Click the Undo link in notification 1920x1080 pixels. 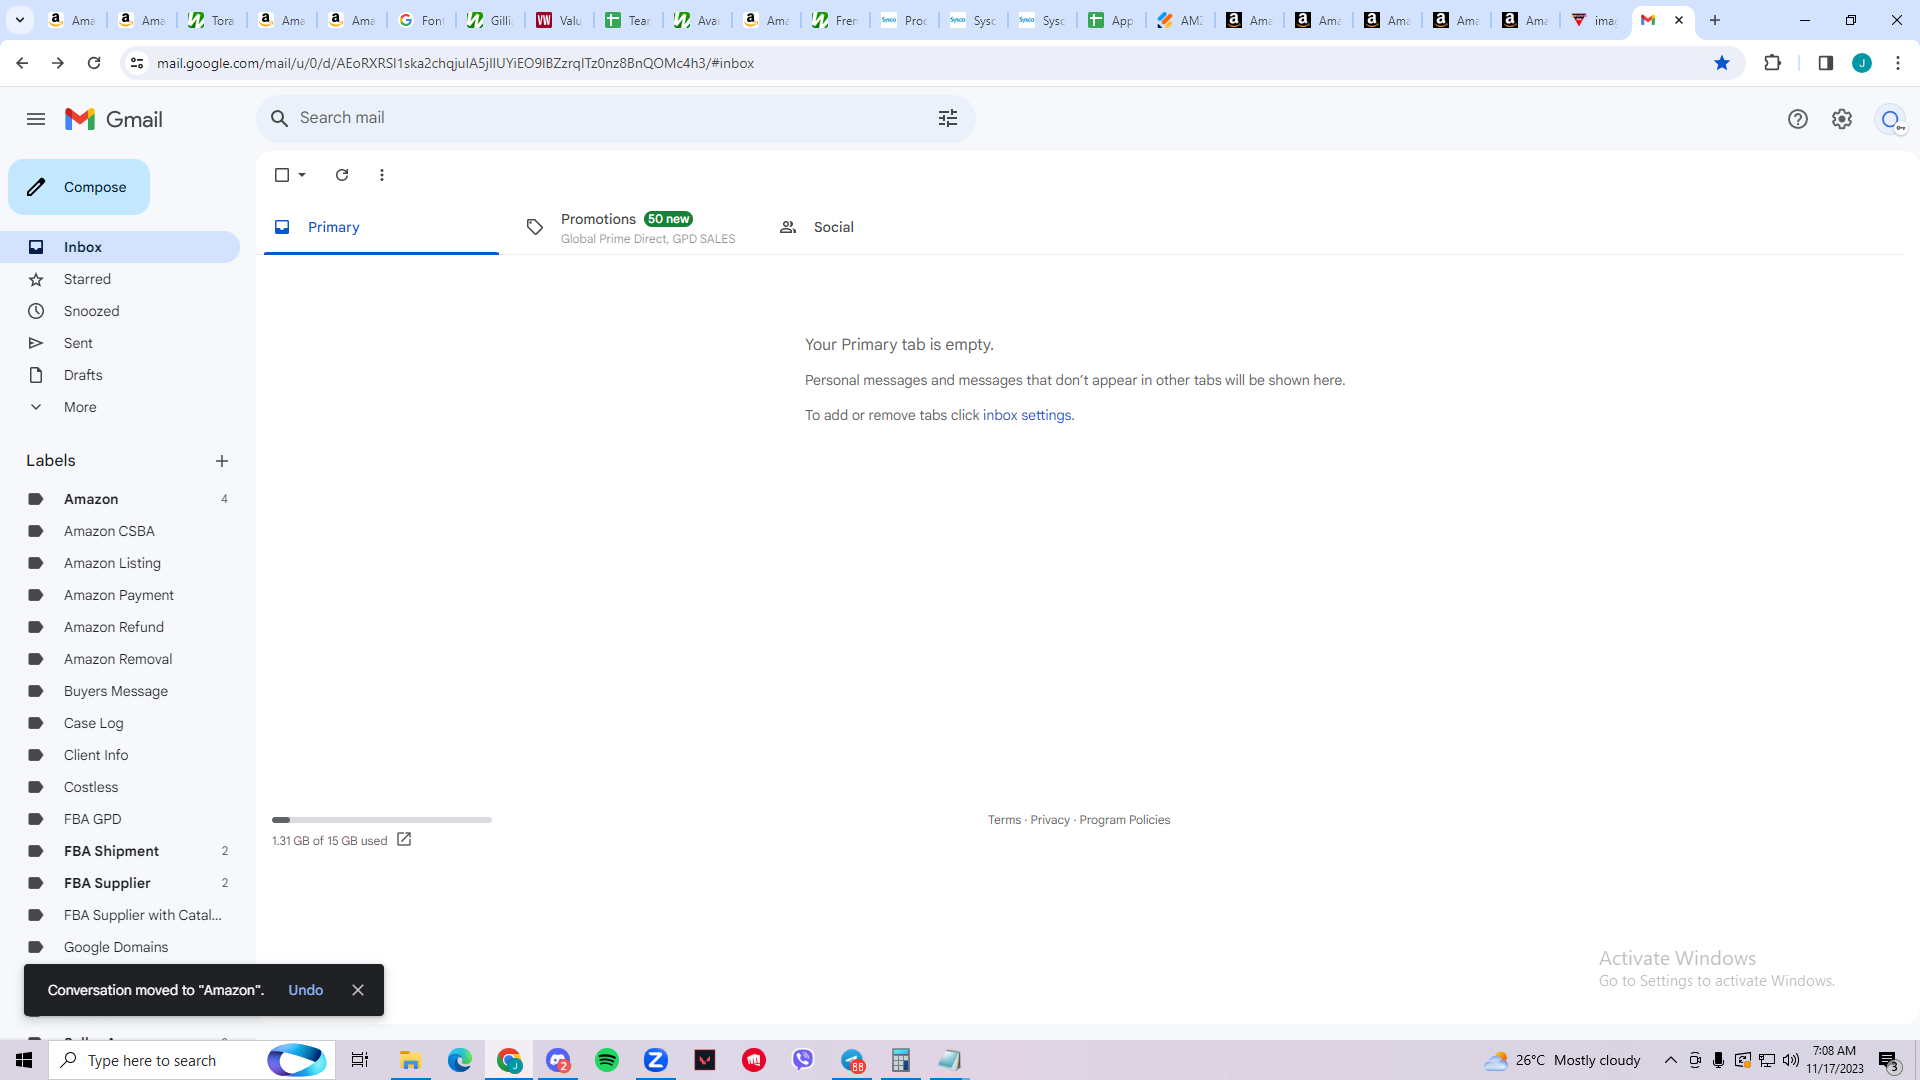306,990
